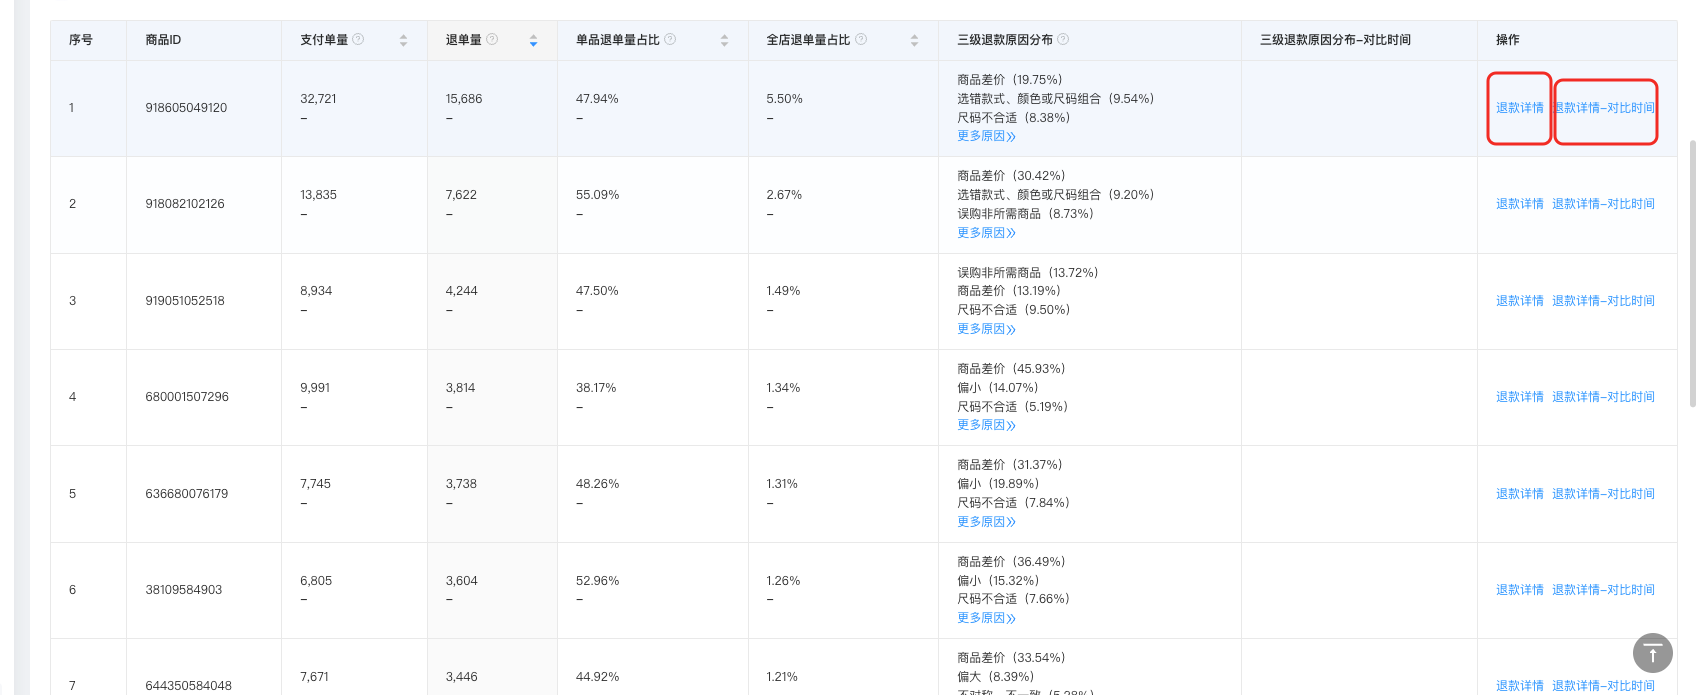1696x695 pixels.
Task: Open 退款详情 for product 918605049120
Action: coord(1520,108)
